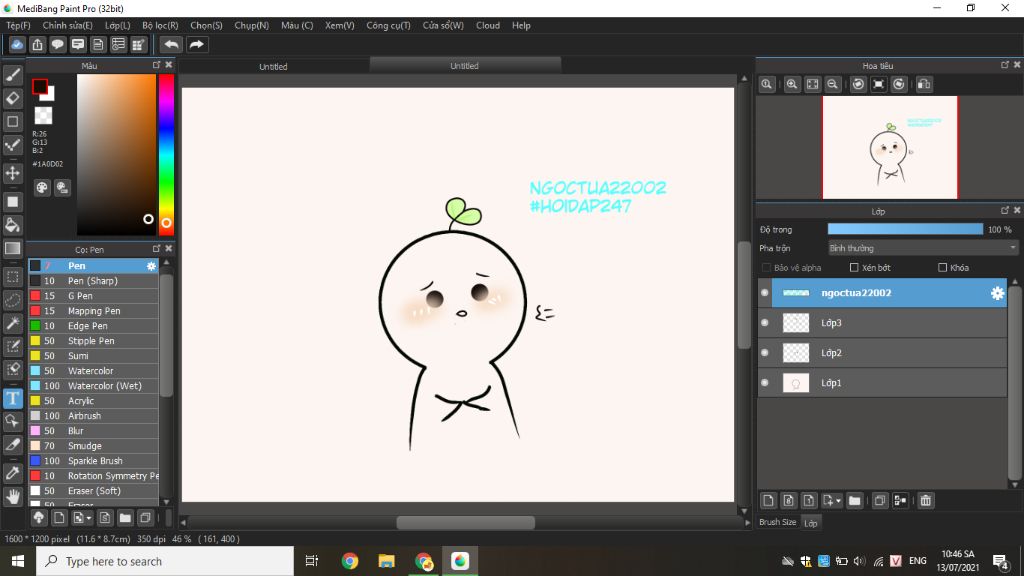
Task: Duplicate the layer in Layer panel
Action: (880, 501)
